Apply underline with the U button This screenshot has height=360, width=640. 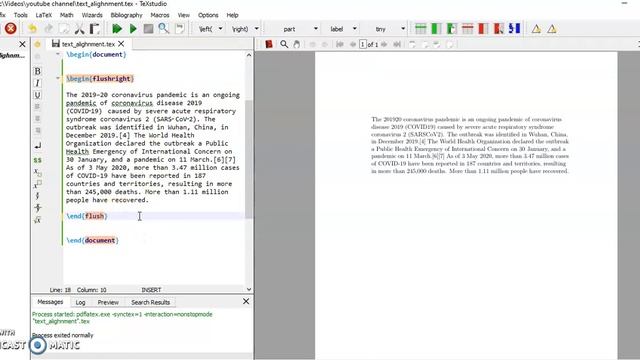(38, 95)
